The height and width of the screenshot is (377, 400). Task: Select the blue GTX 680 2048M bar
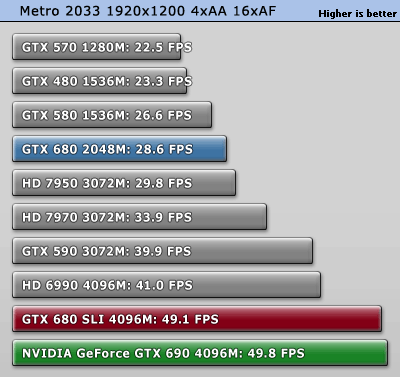120,149
